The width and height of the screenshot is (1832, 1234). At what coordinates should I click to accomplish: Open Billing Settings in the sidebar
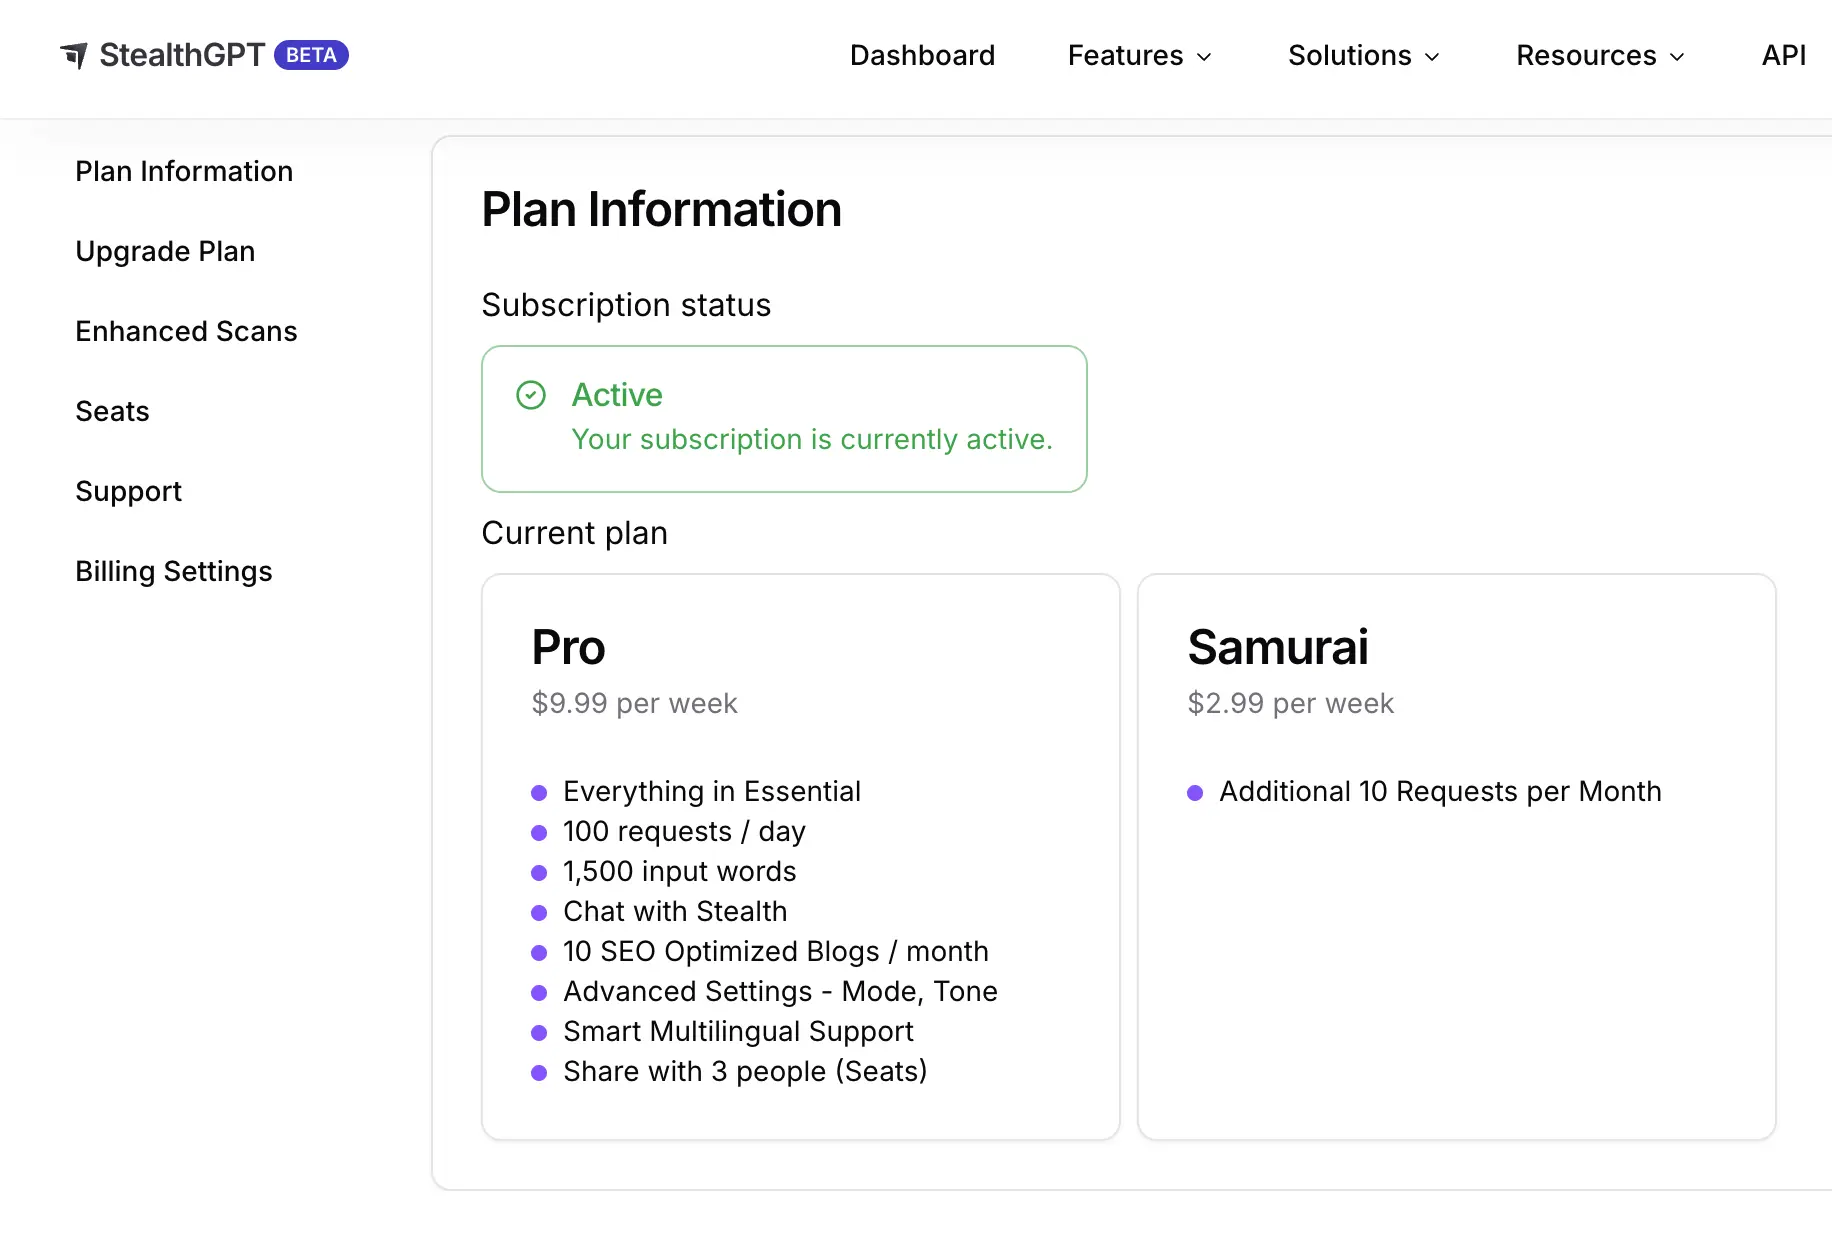(174, 571)
